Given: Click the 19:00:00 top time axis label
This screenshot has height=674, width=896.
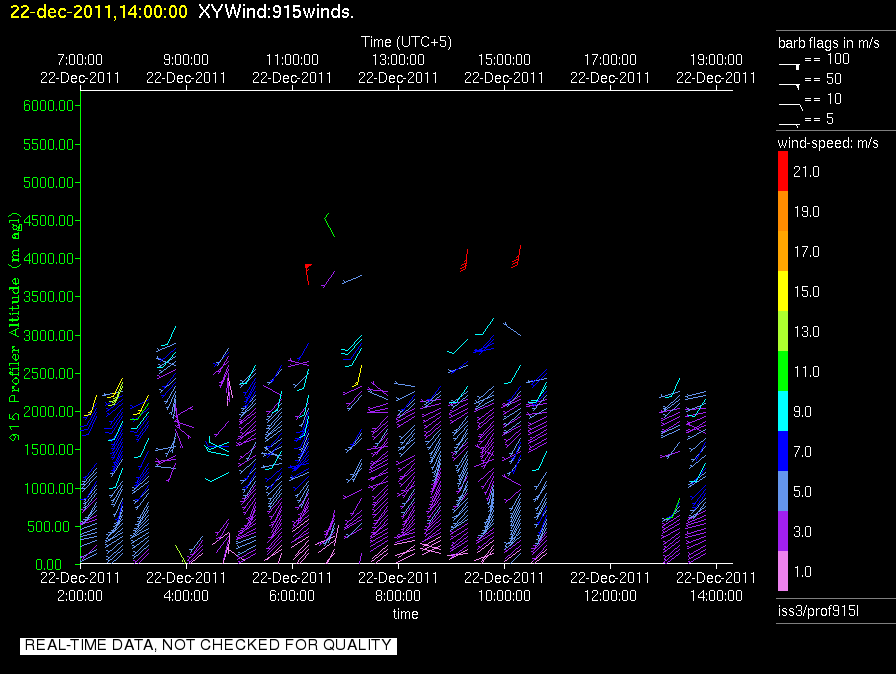Looking at the screenshot, I should pyautogui.click(x=716, y=60).
